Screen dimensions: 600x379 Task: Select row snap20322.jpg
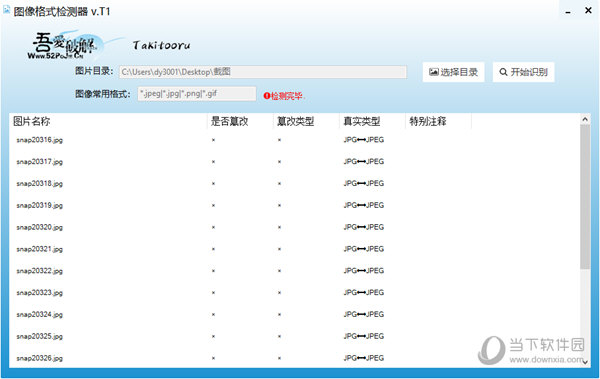coord(295,271)
